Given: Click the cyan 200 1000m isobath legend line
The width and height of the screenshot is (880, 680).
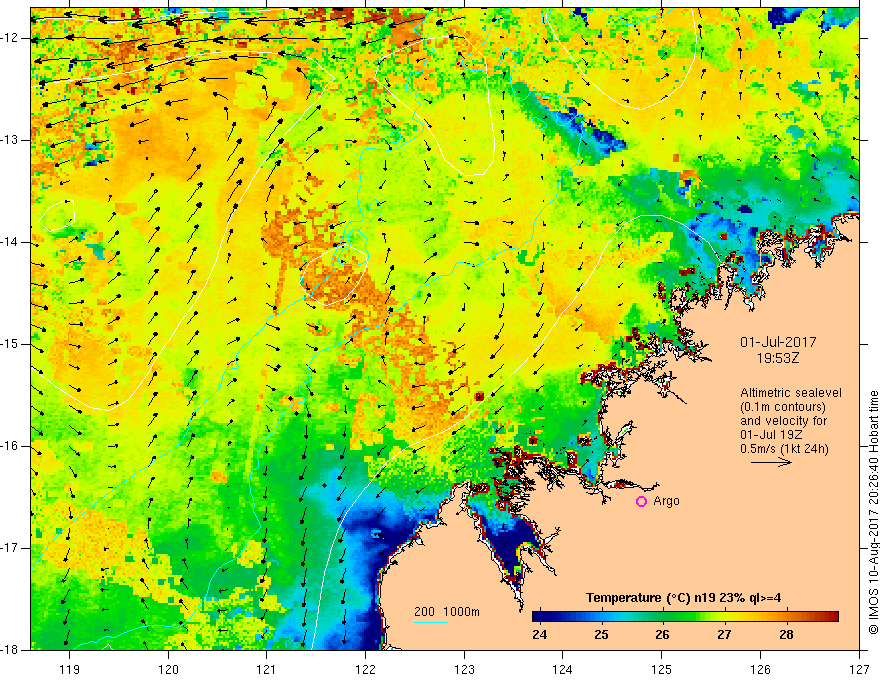Looking at the screenshot, I should [x=431, y=622].
